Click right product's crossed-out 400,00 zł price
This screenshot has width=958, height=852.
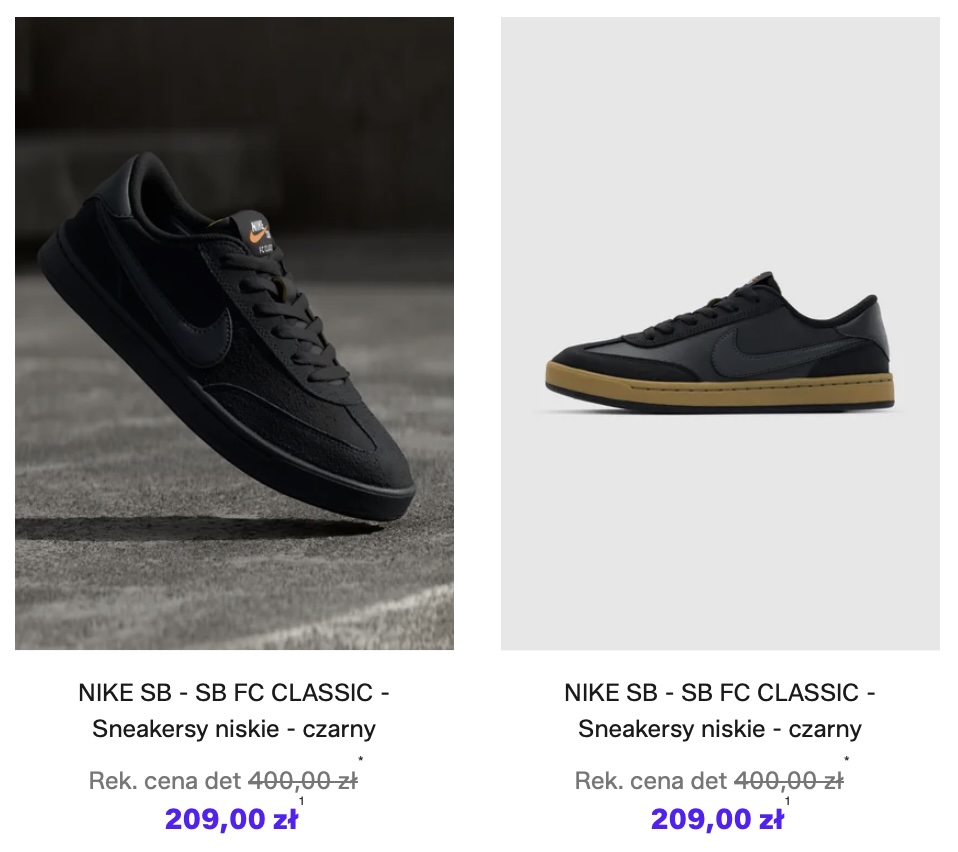[x=788, y=781]
